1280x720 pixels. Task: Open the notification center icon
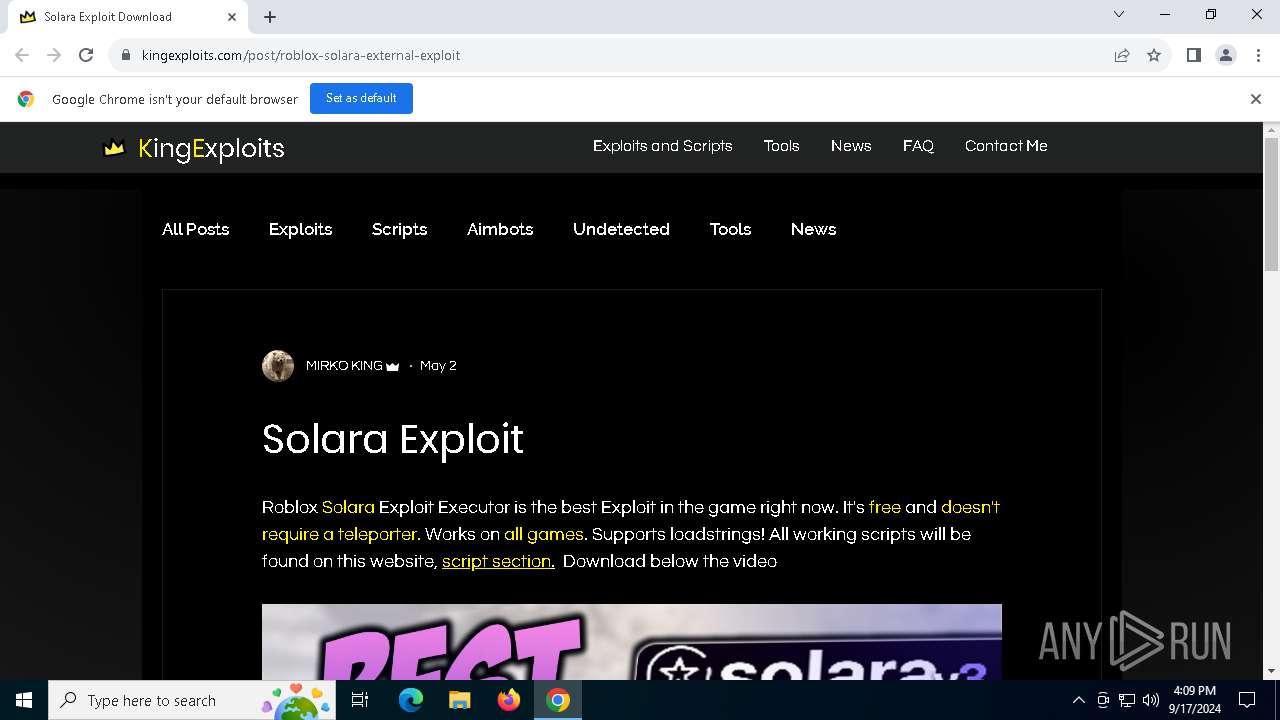click(x=1247, y=700)
